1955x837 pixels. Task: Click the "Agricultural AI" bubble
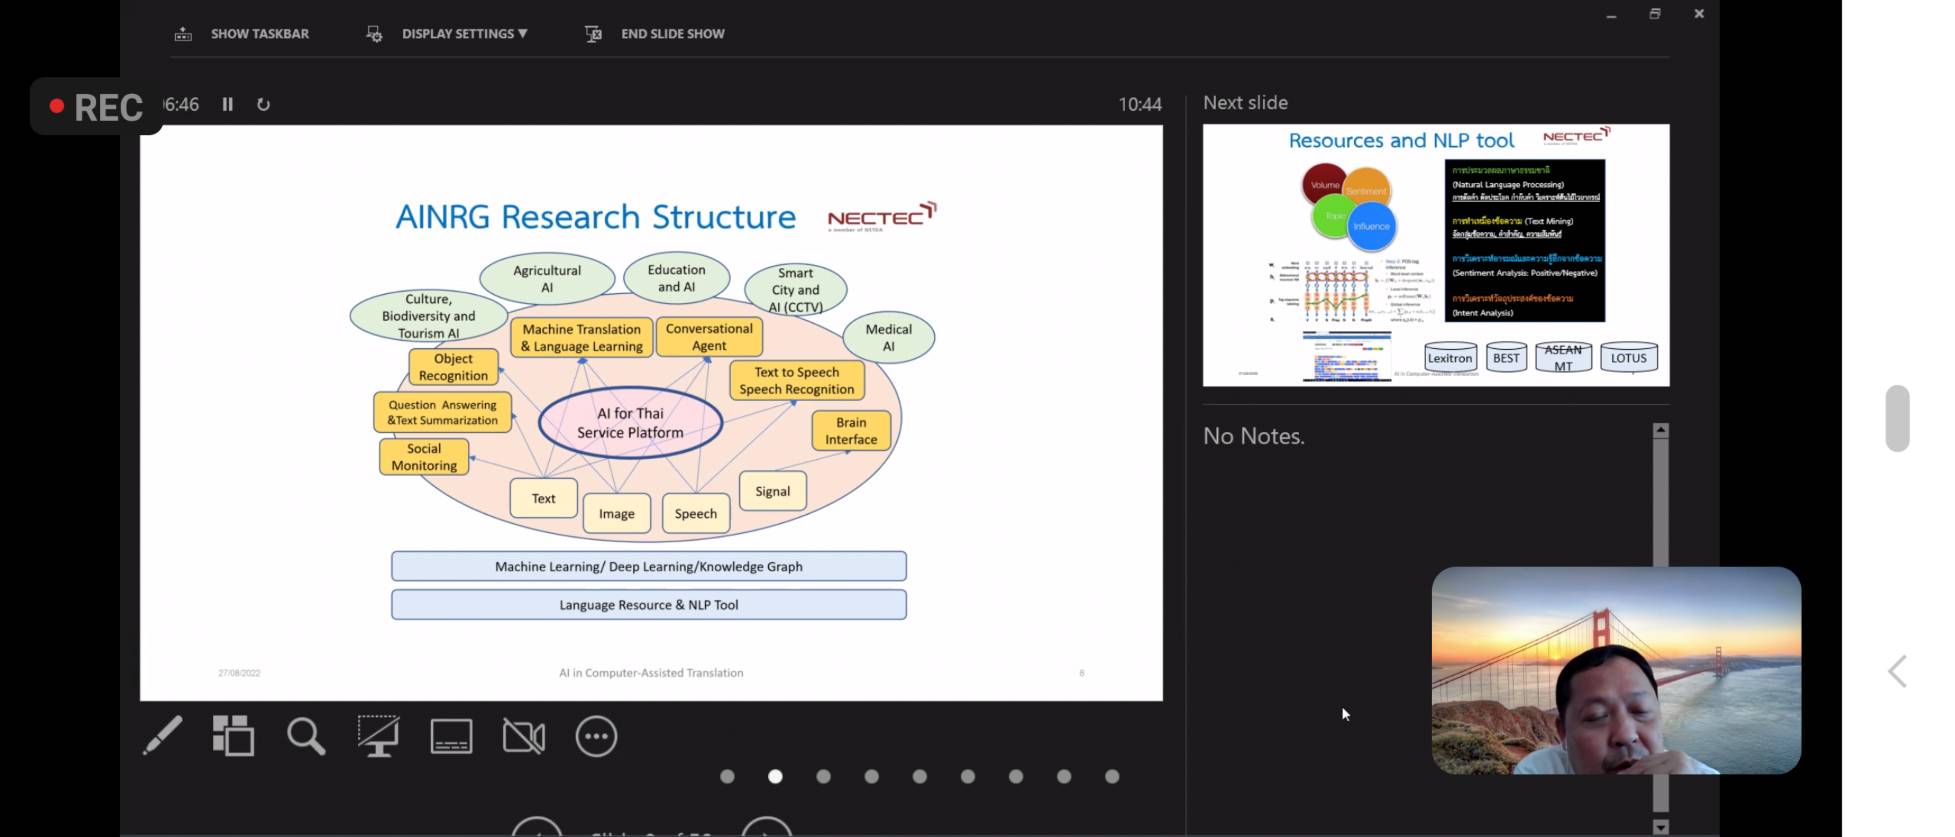click(547, 279)
